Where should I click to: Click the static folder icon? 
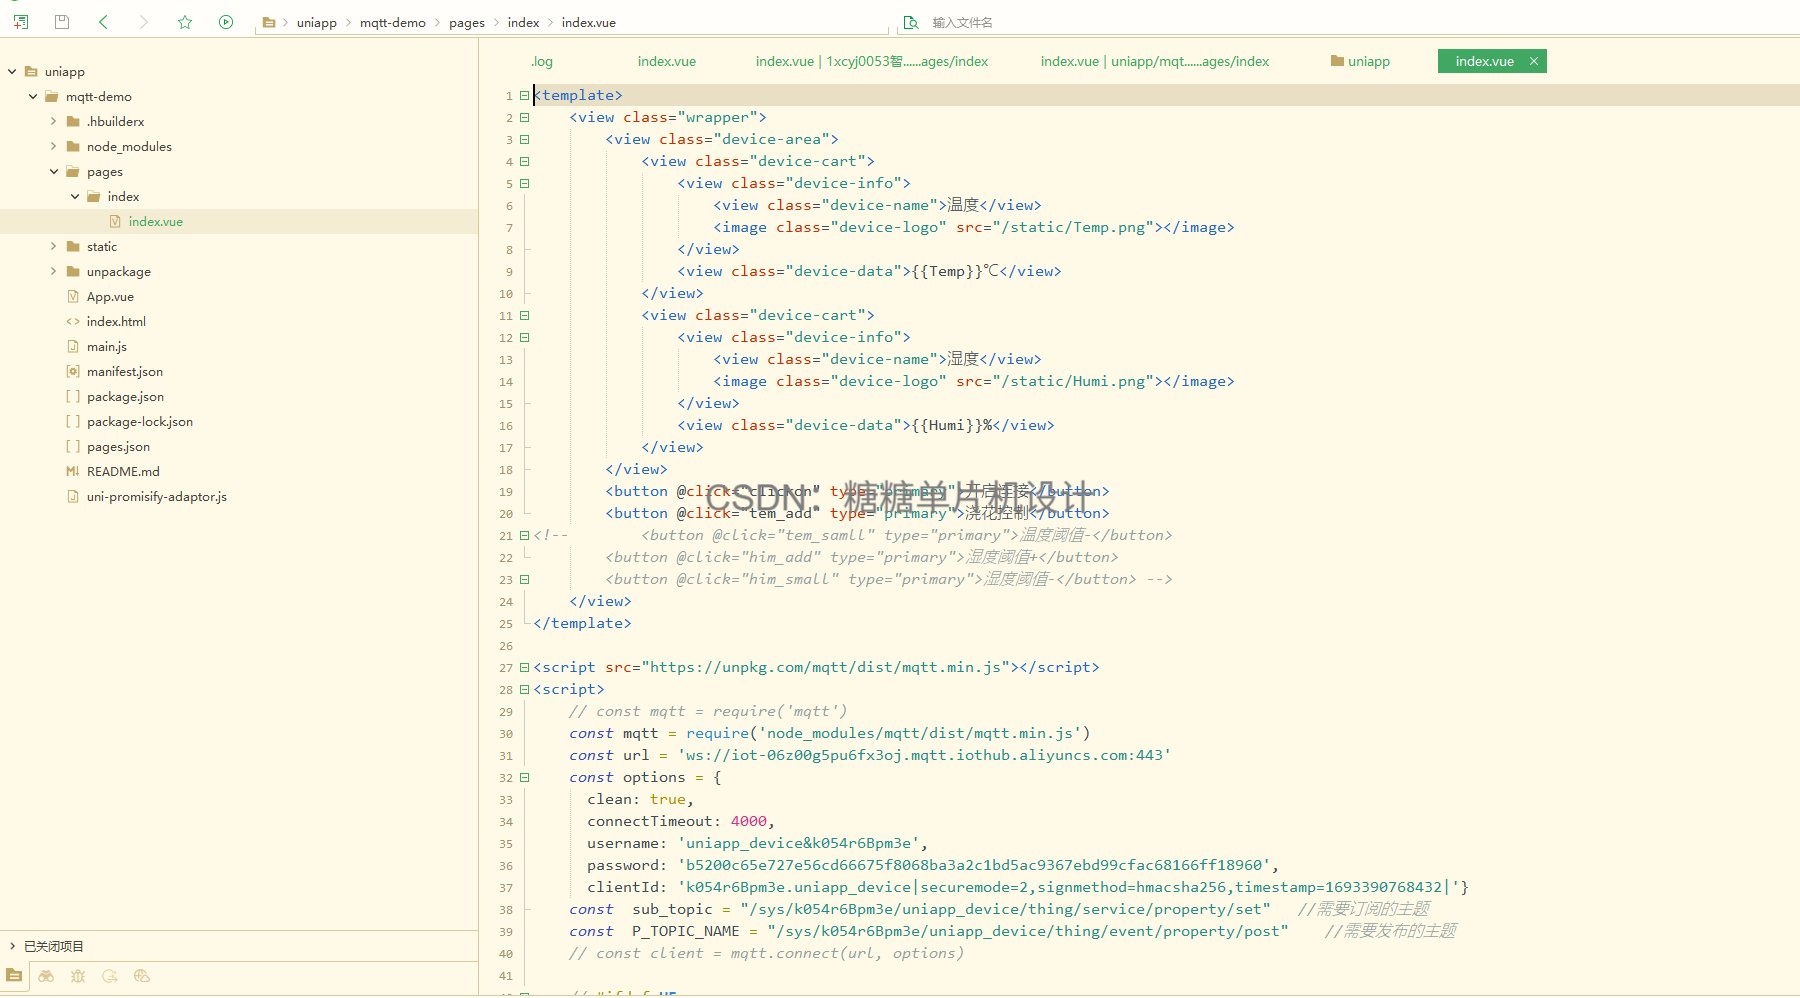pyautogui.click(x=73, y=246)
